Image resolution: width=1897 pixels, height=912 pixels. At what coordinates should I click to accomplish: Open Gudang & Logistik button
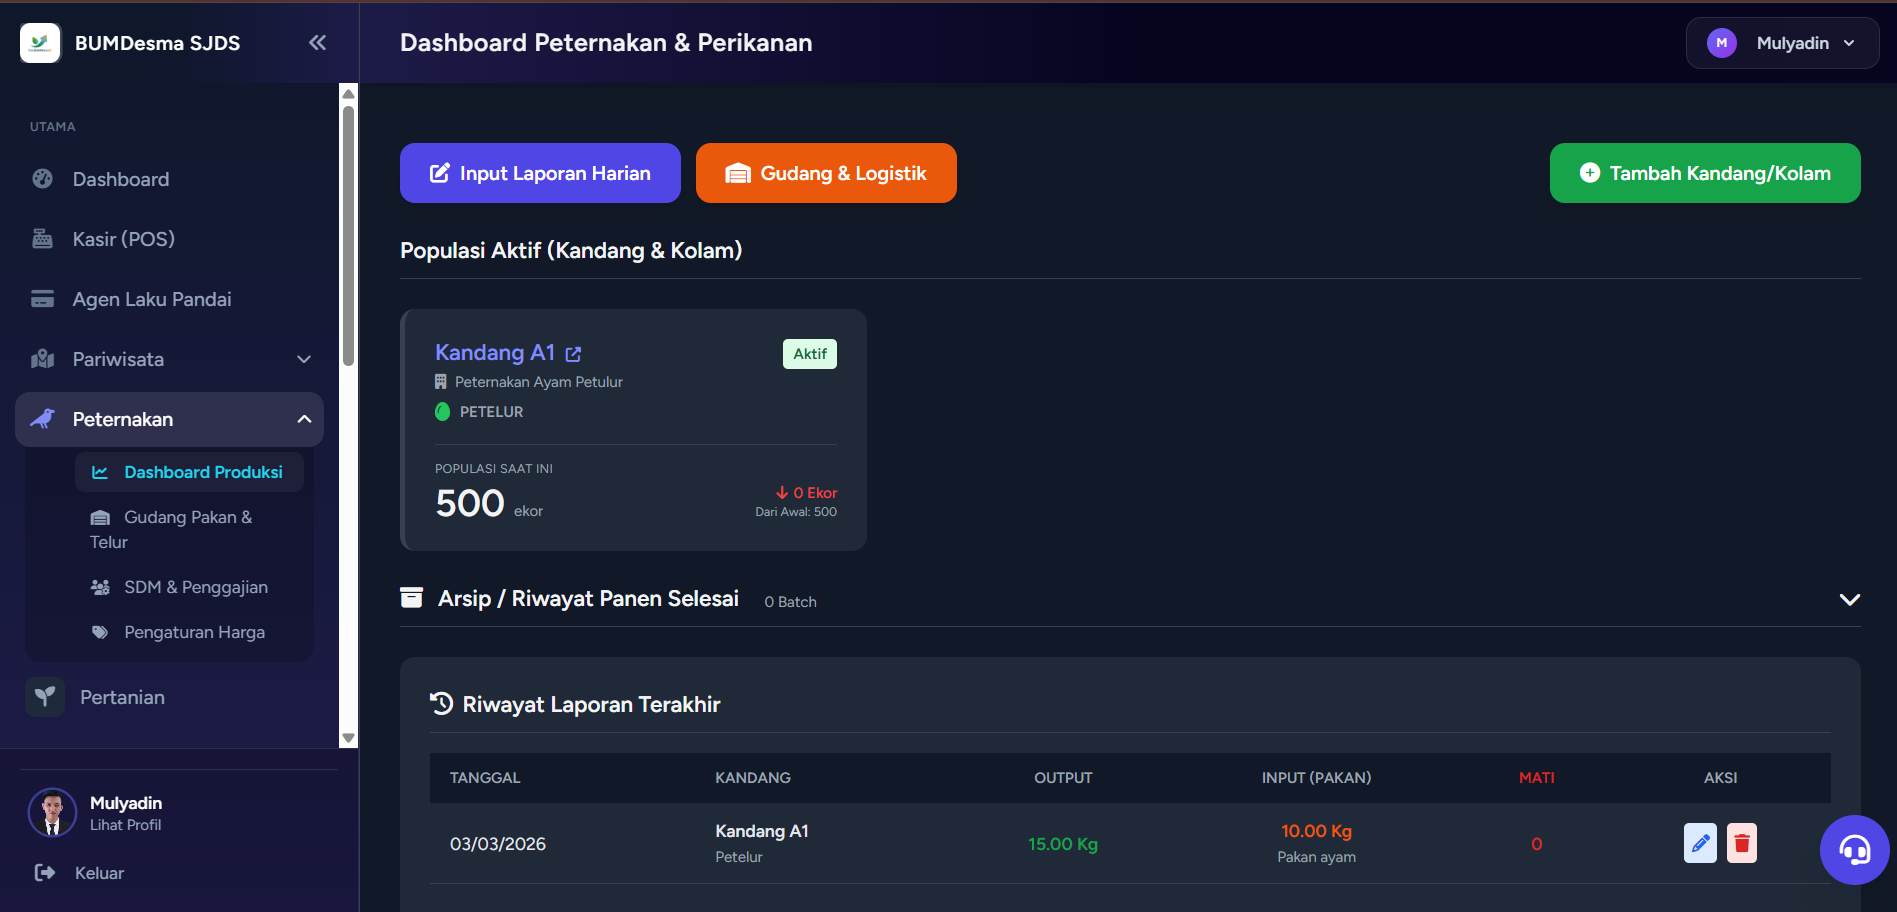(x=826, y=173)
